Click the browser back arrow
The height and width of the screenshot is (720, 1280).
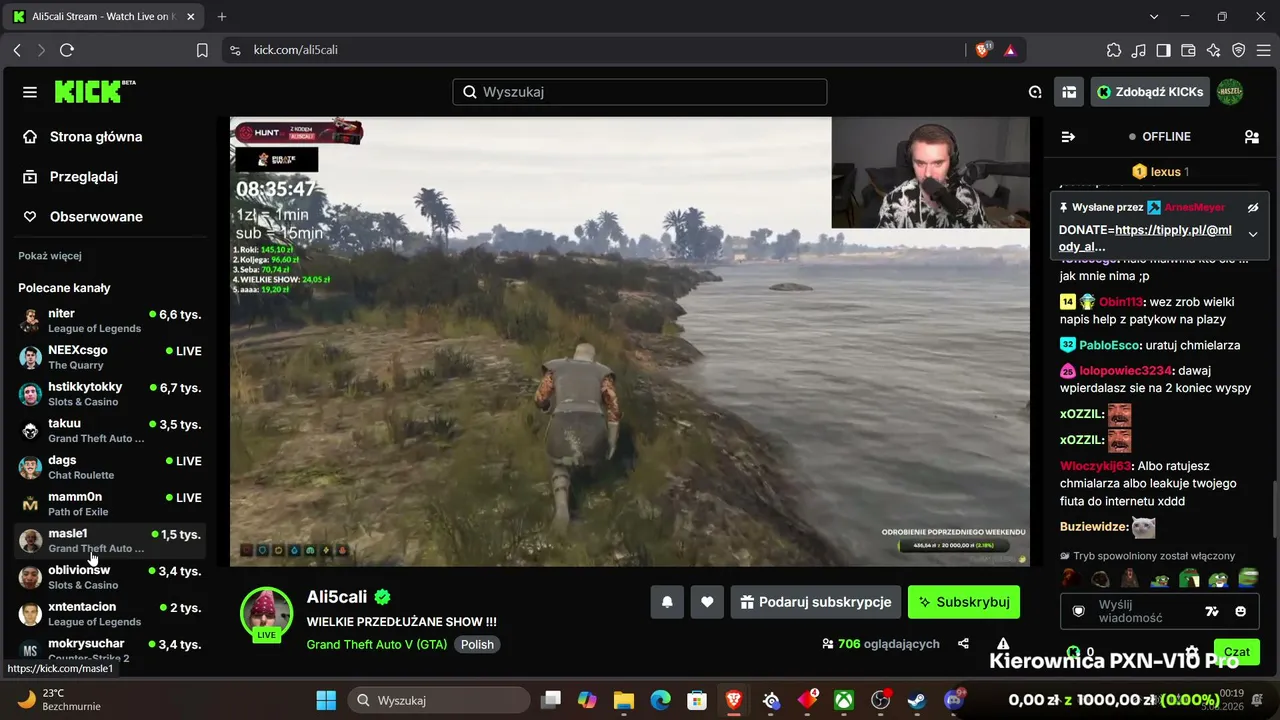point(18,50)
